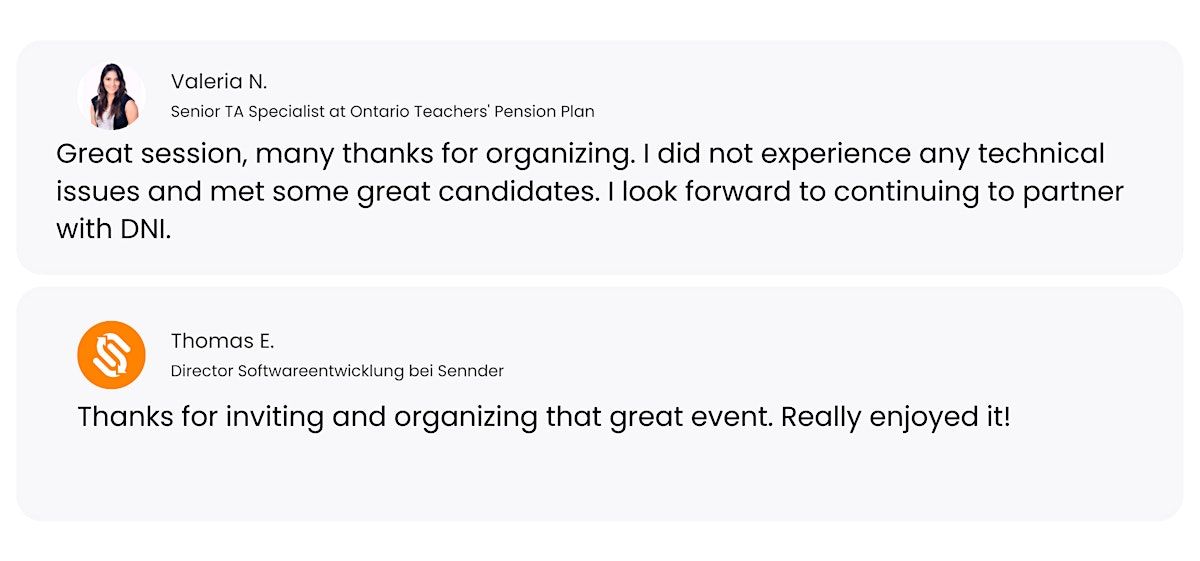Click Valeria N.'s profile photo

111,96
